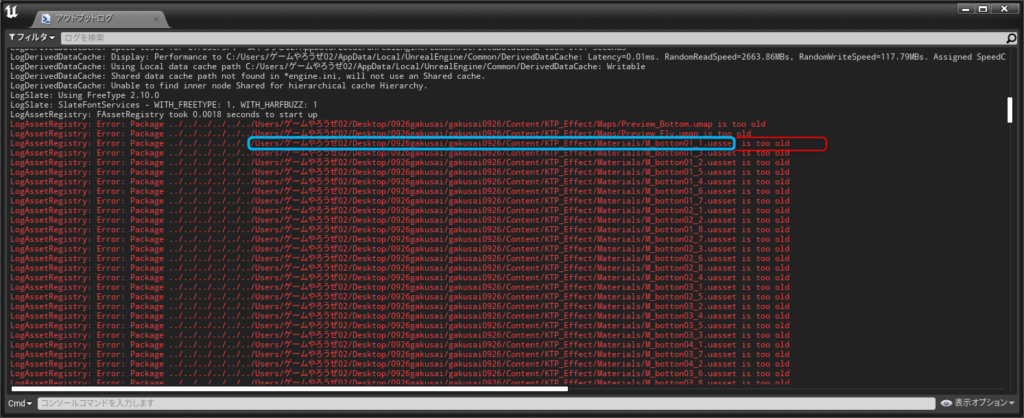Select the アウトプットログ tab

click(92, 19)
